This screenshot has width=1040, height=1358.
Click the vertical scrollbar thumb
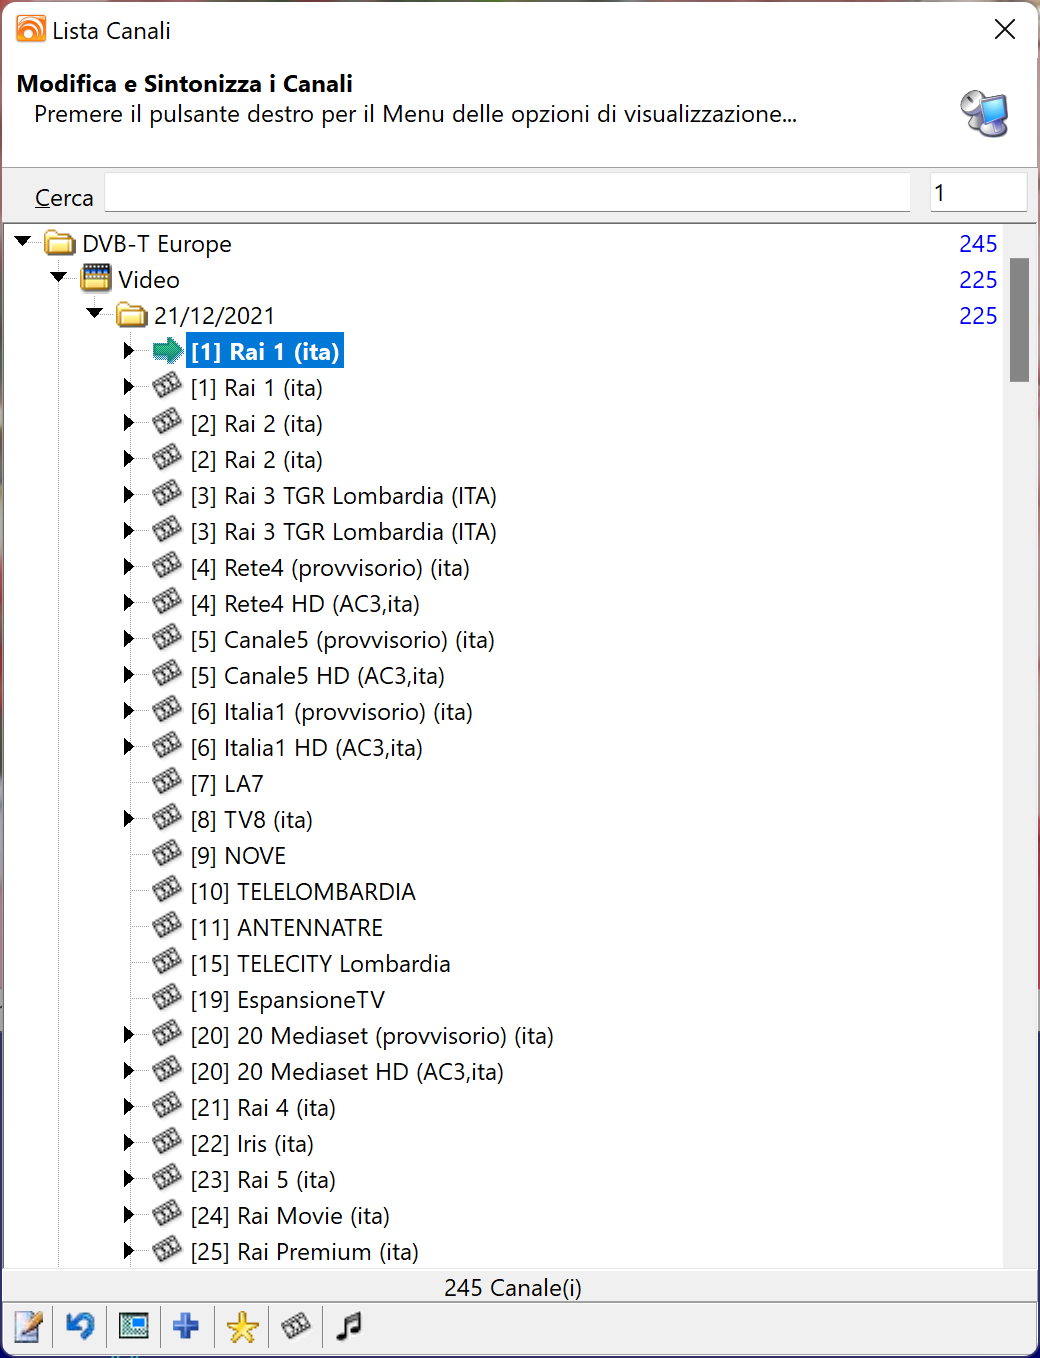(x=1019, y=320)
